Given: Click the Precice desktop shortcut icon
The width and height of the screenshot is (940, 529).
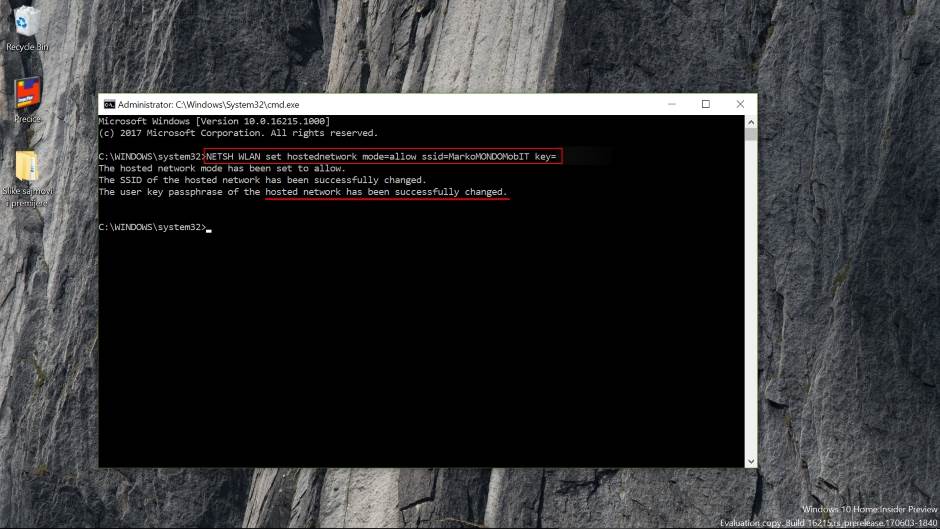Looking at the screenshot, I should click(x=27, y=95).
